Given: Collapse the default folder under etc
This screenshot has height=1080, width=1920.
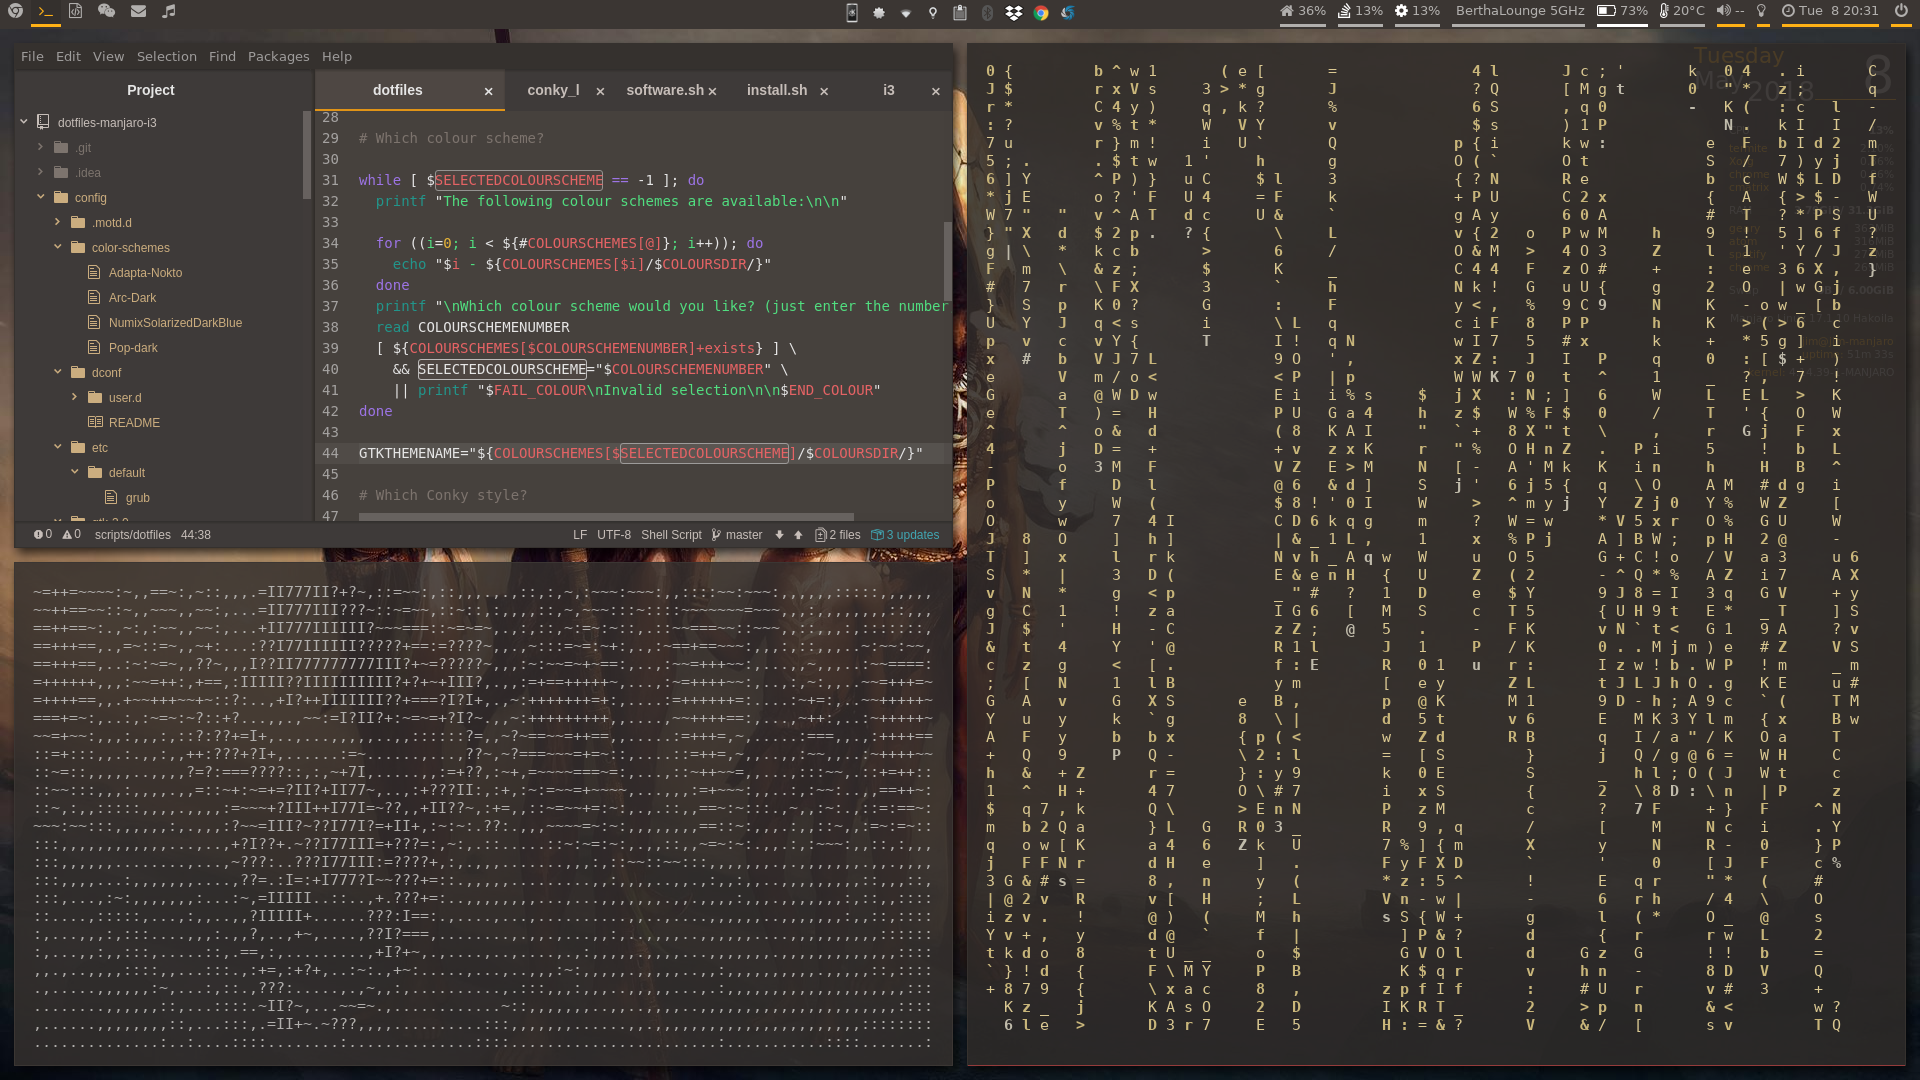Looking at the screenshot, I should click(x=74, y=472).
